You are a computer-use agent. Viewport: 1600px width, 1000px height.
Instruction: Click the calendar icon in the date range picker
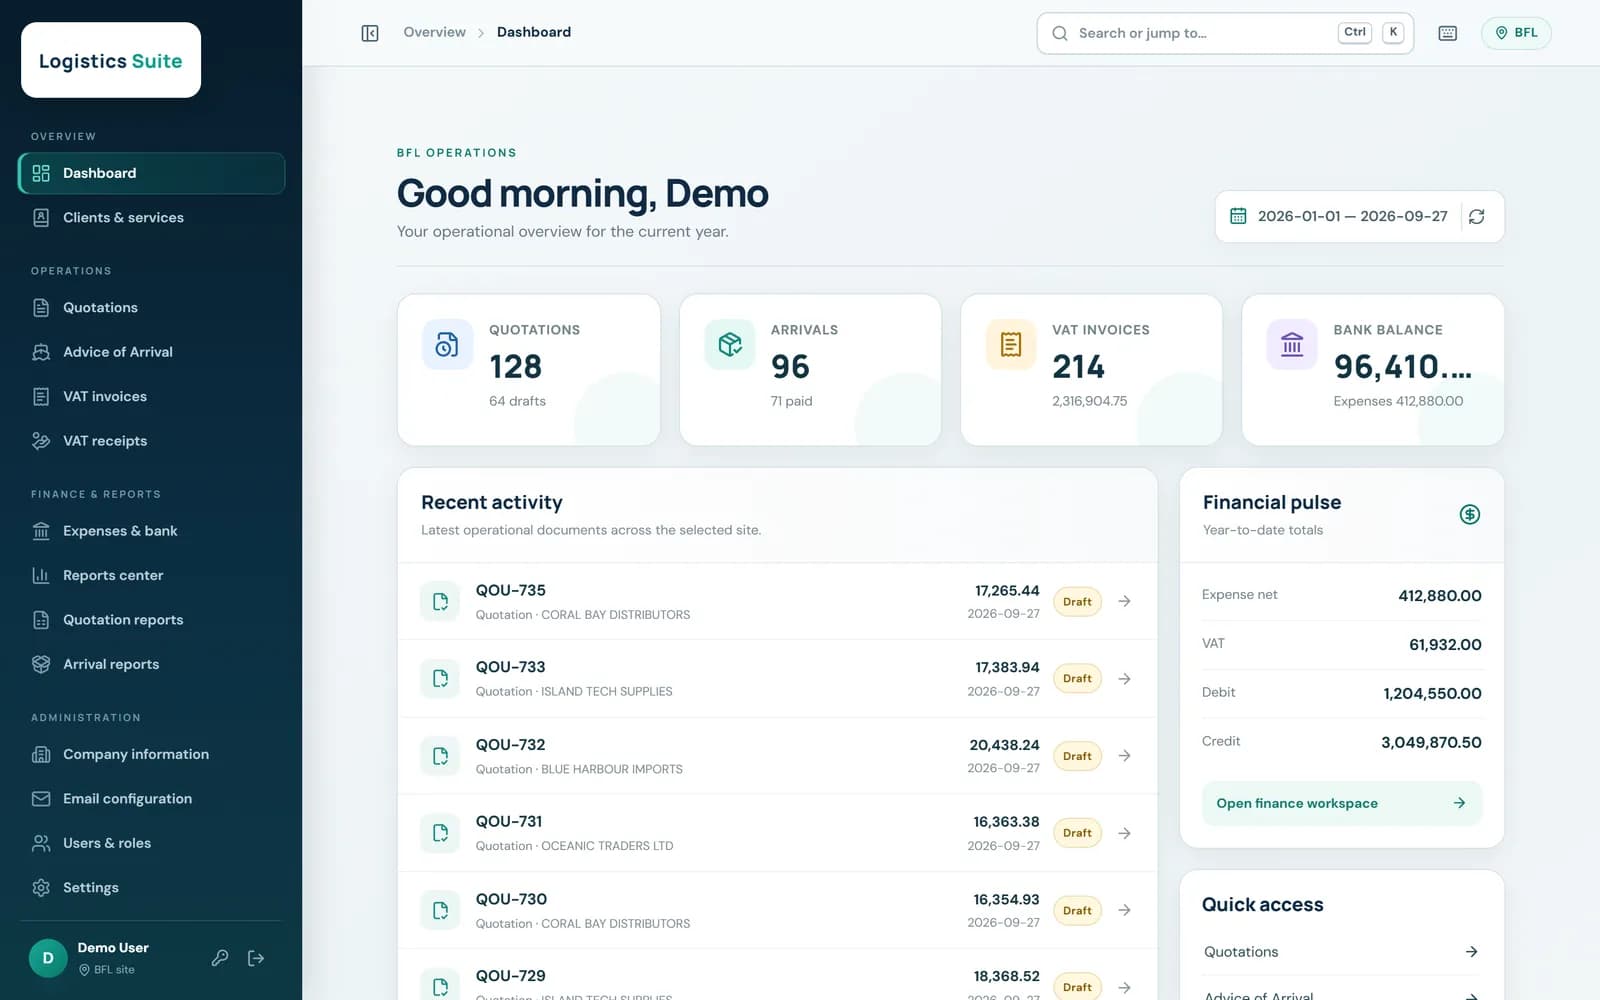[x=1238, y=216]
